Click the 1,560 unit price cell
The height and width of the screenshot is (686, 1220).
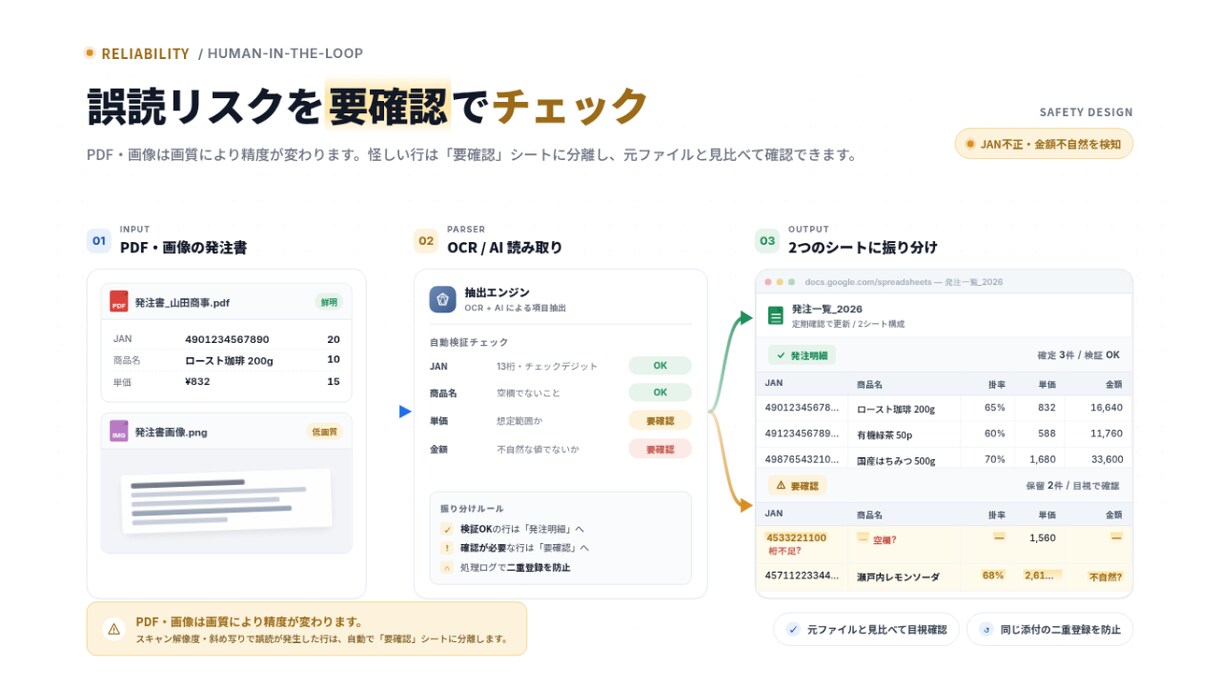click(1042, 538)
